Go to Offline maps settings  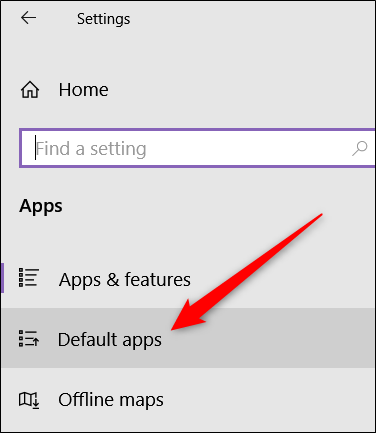coord(188,399)
